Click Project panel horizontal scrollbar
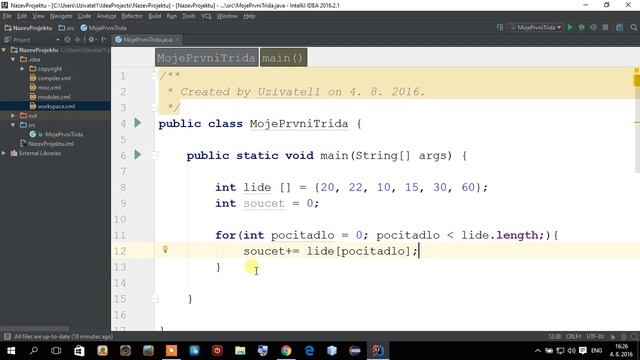This screenshot has height=360, width=640. click(x=35, y=328)
